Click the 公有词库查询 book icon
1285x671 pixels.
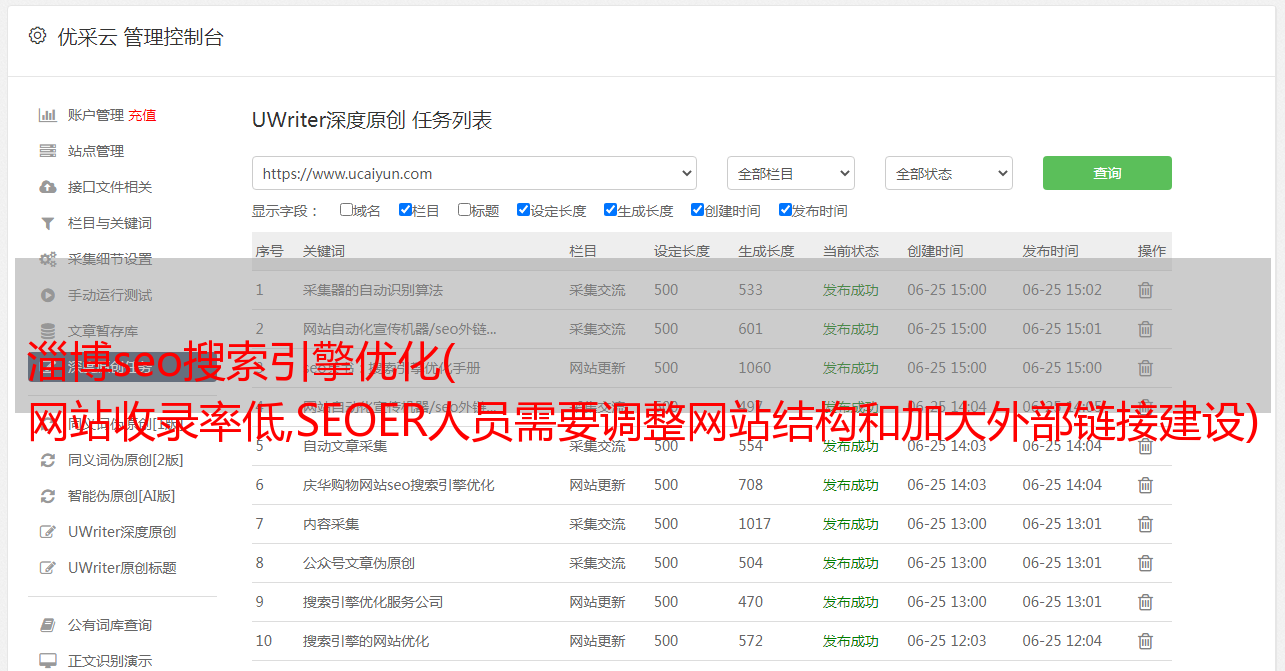47,625
